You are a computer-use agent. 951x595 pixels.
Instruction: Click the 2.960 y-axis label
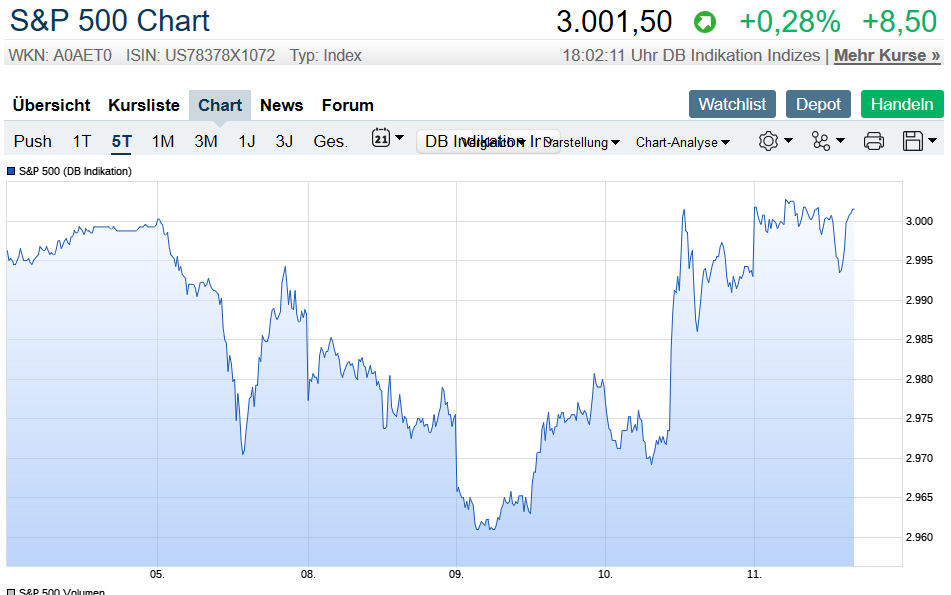(919, 537)
